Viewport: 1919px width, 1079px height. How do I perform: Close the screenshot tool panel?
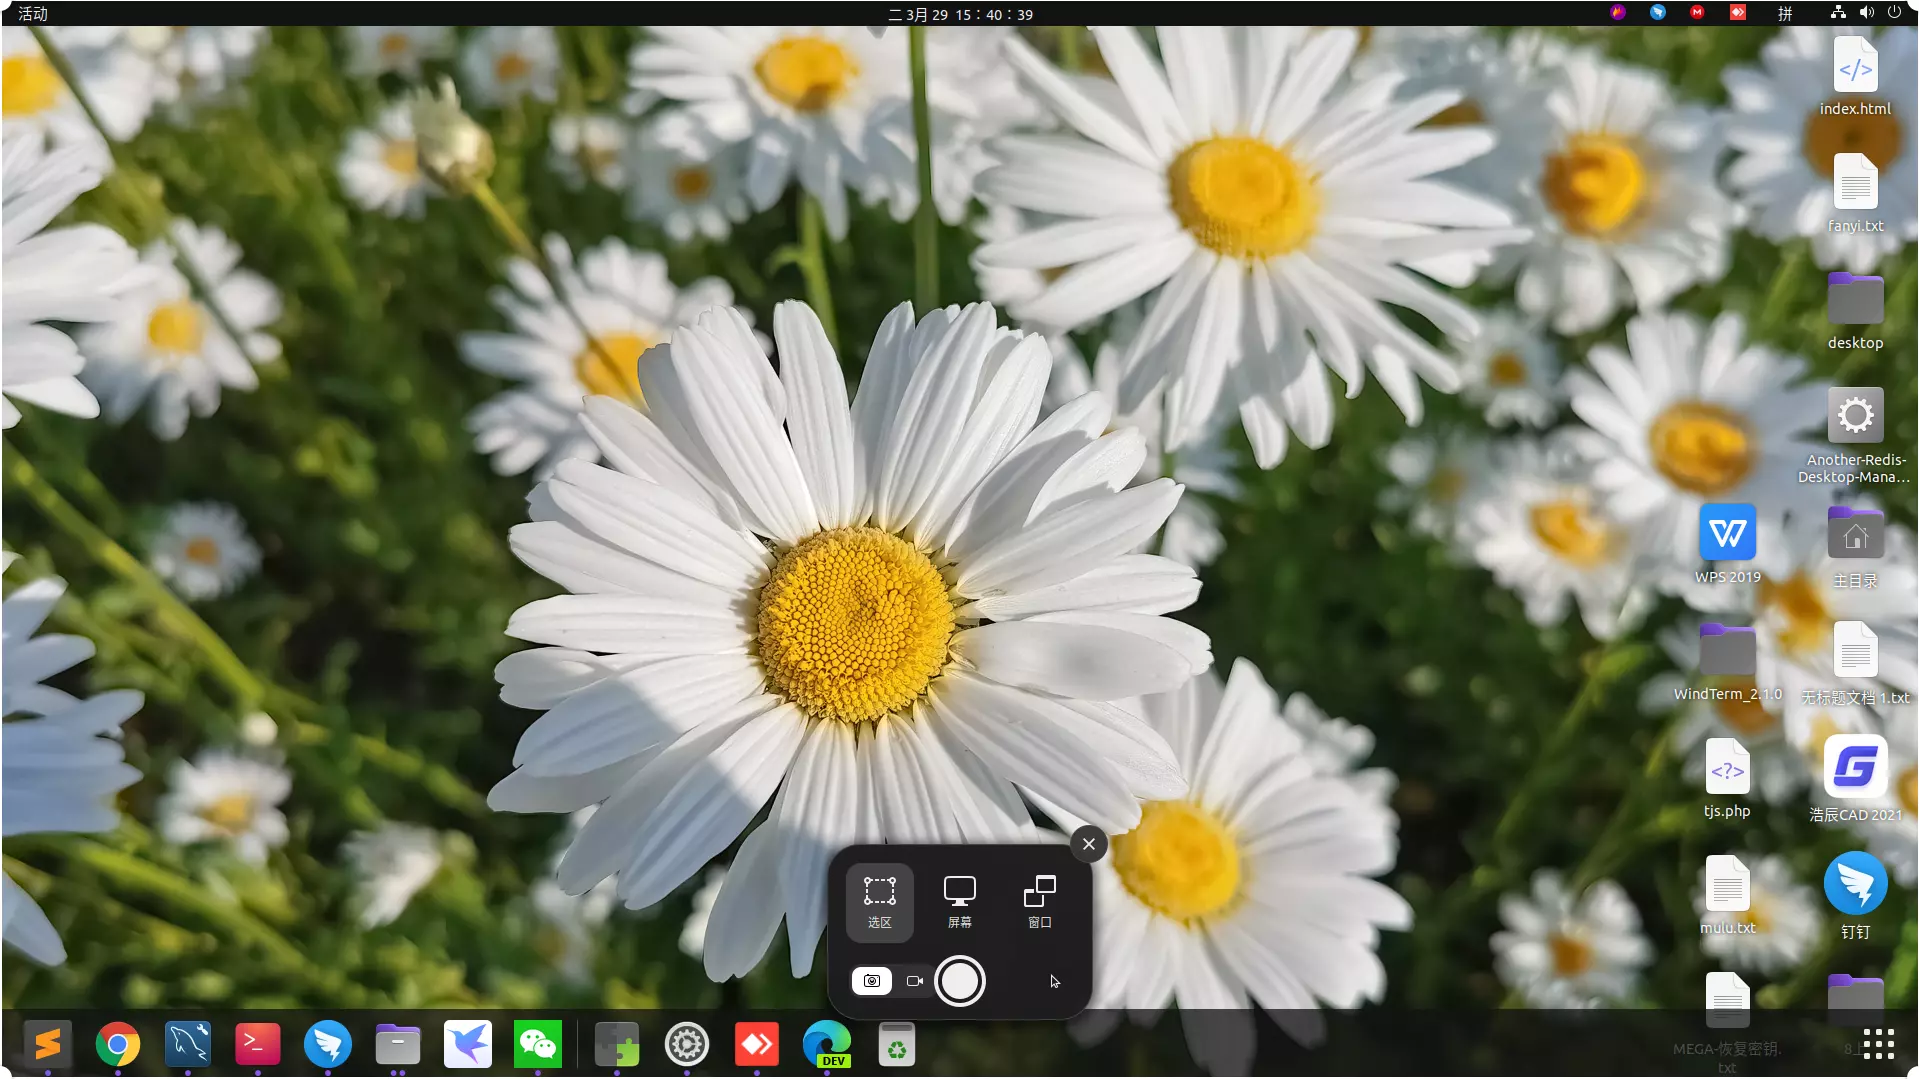(x=1089, y=844)
